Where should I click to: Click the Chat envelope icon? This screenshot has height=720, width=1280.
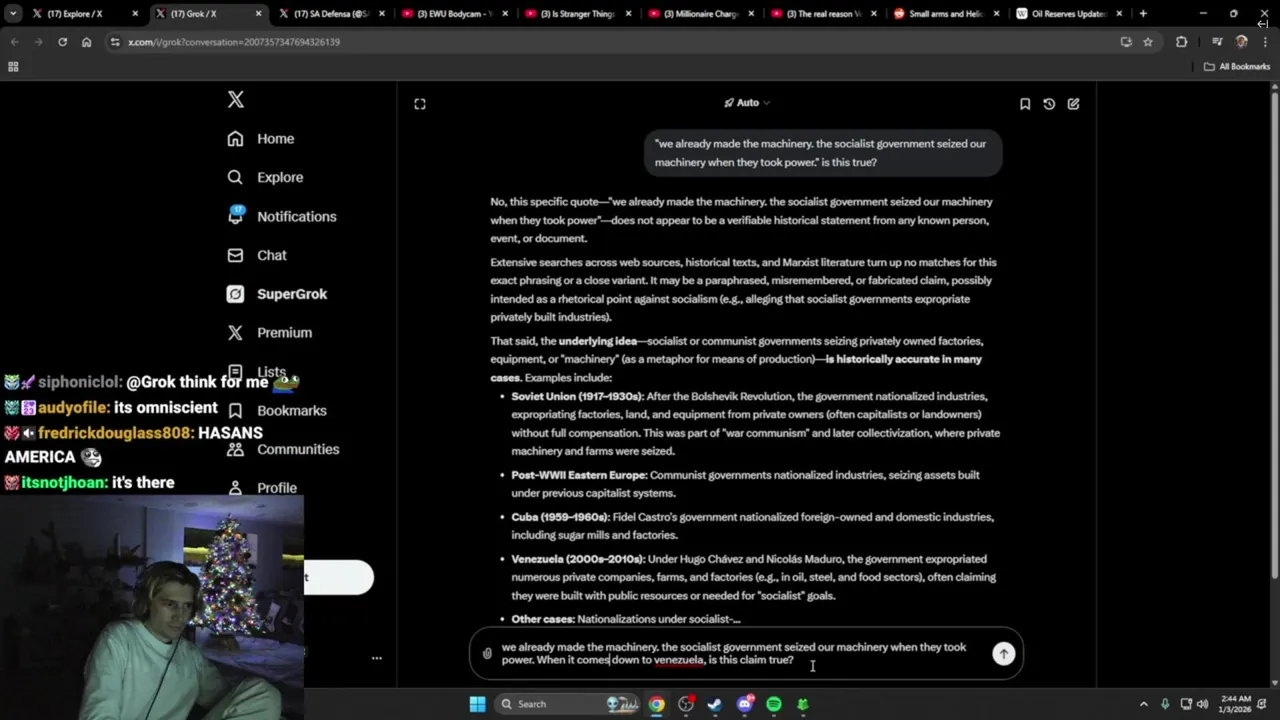[235, 255]
